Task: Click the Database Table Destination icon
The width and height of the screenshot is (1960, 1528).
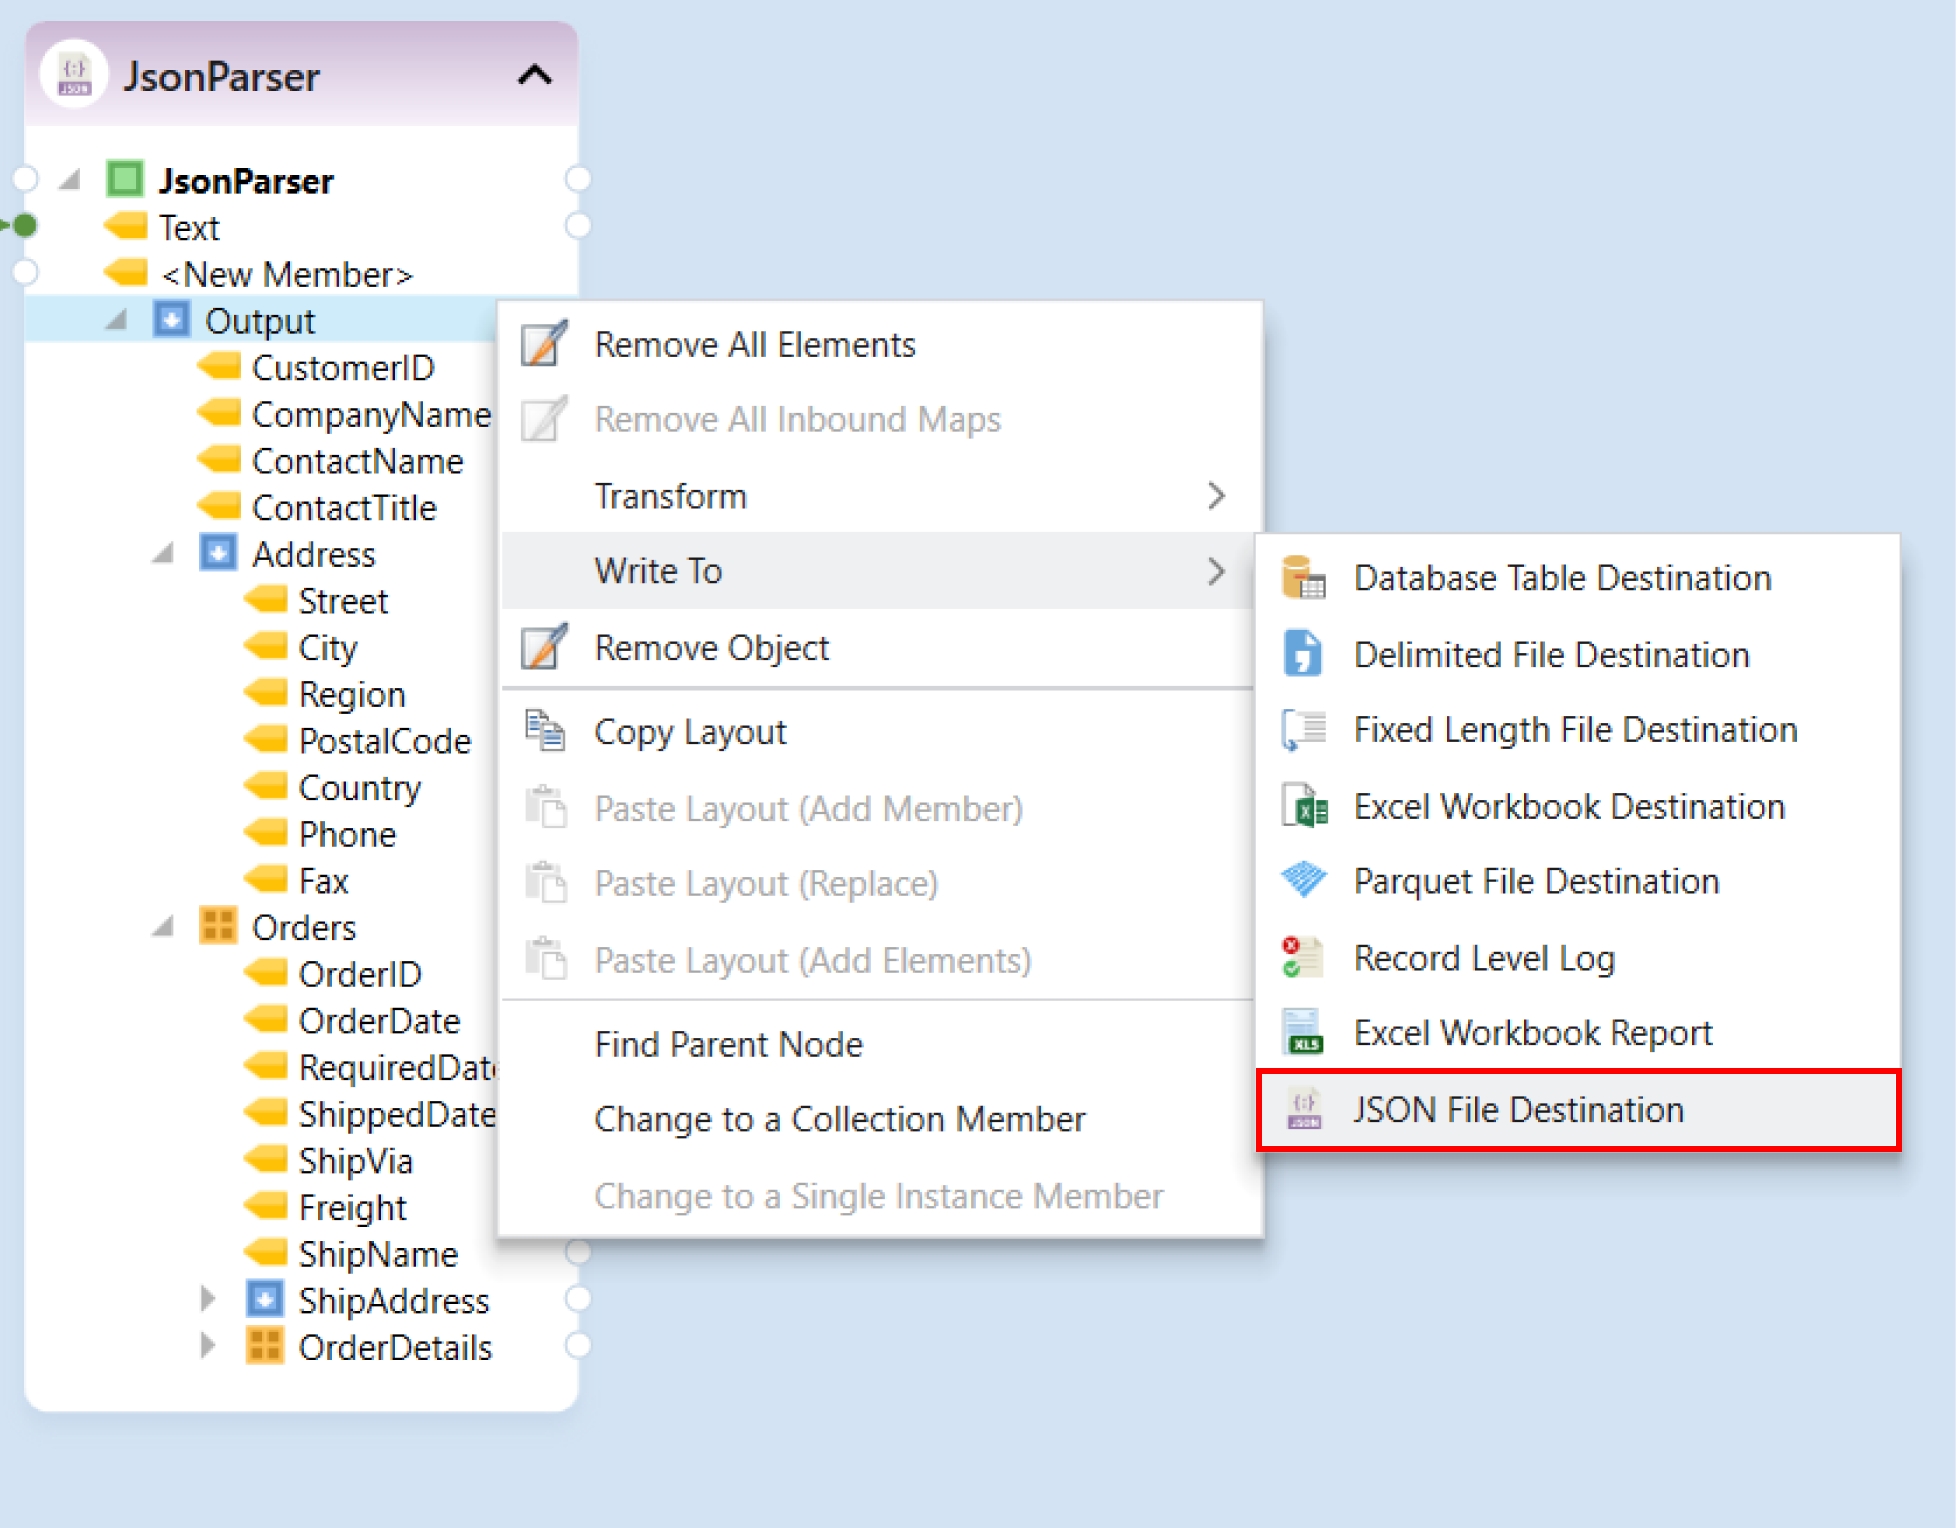Action: tap(1304, 578)
